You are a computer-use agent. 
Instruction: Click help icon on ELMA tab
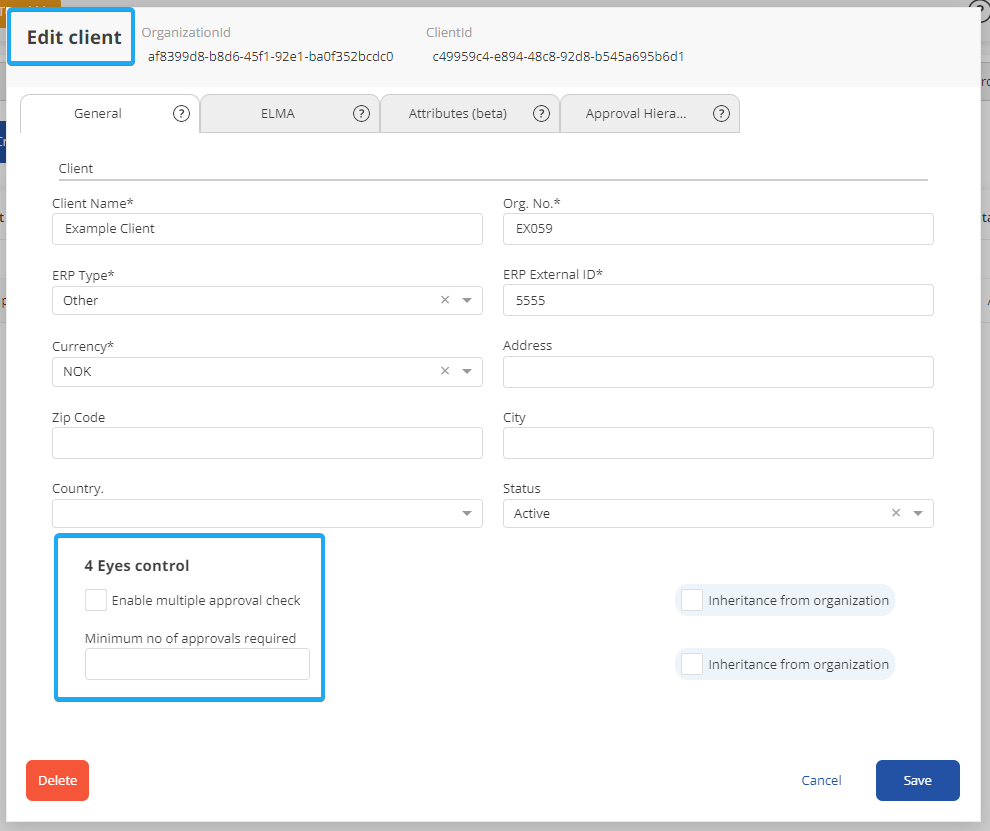(361, 113)
